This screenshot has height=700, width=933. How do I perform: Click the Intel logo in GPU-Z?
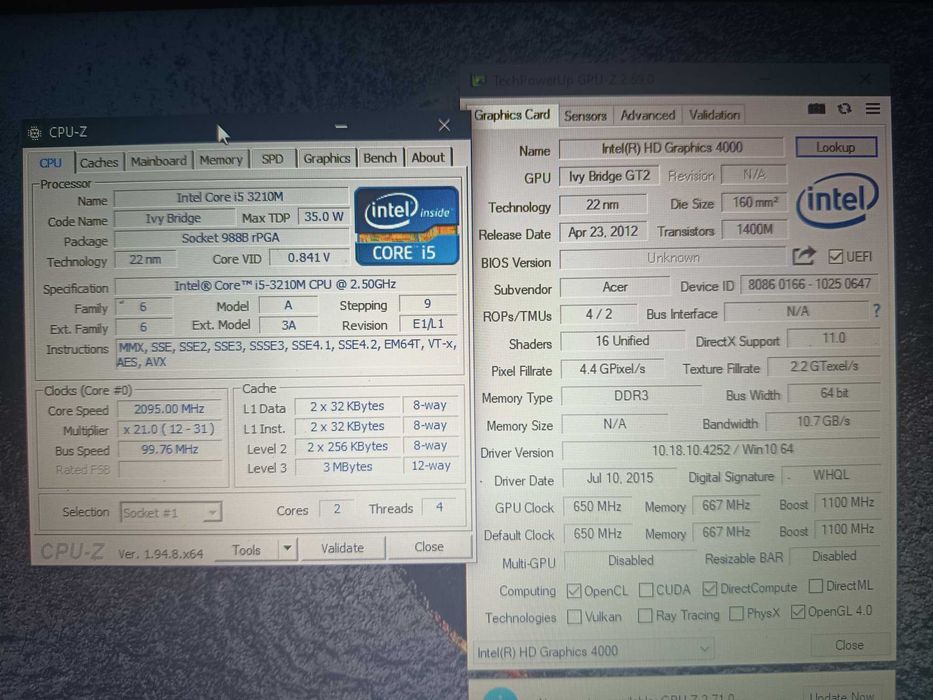[837, 199]
